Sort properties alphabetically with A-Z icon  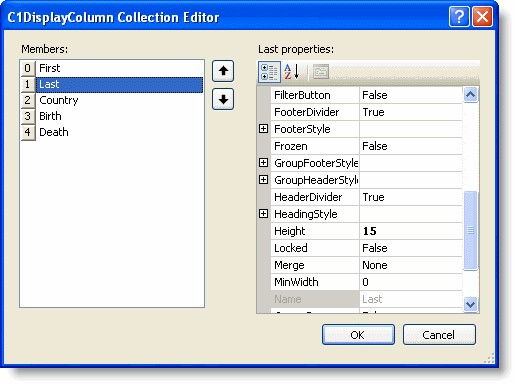(292, 72)
